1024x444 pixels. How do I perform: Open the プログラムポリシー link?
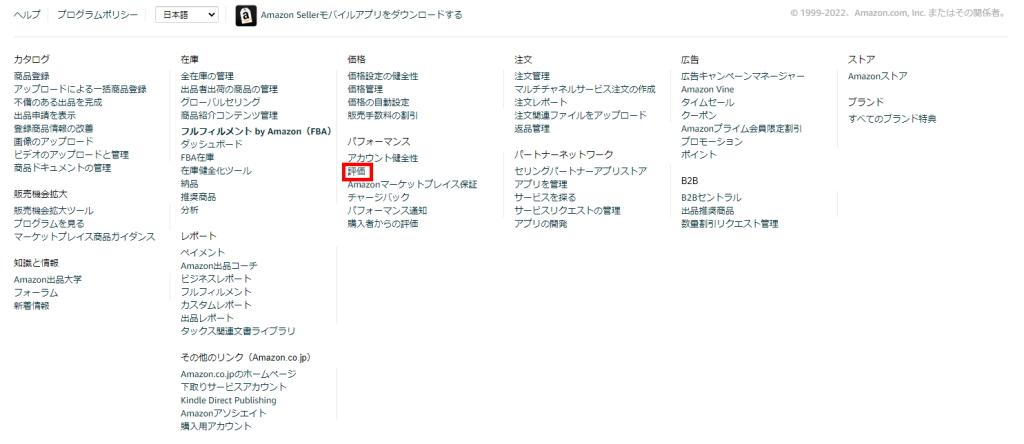point(97,15)
